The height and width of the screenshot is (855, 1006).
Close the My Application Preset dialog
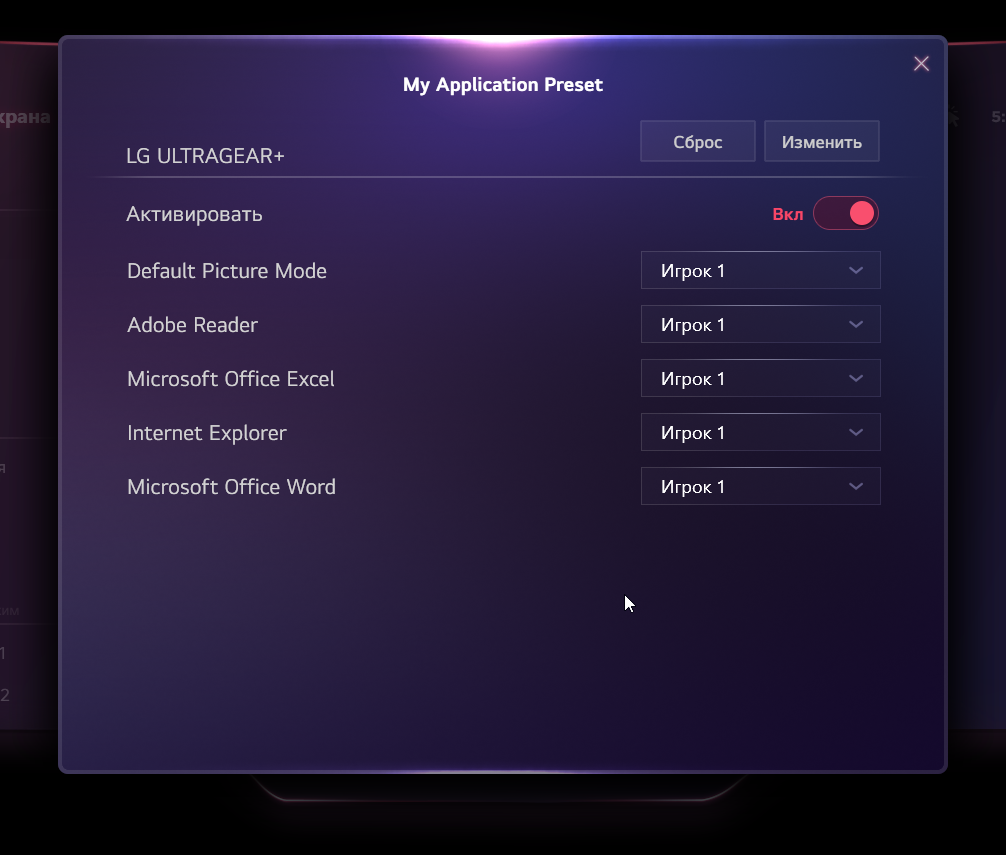921,63
